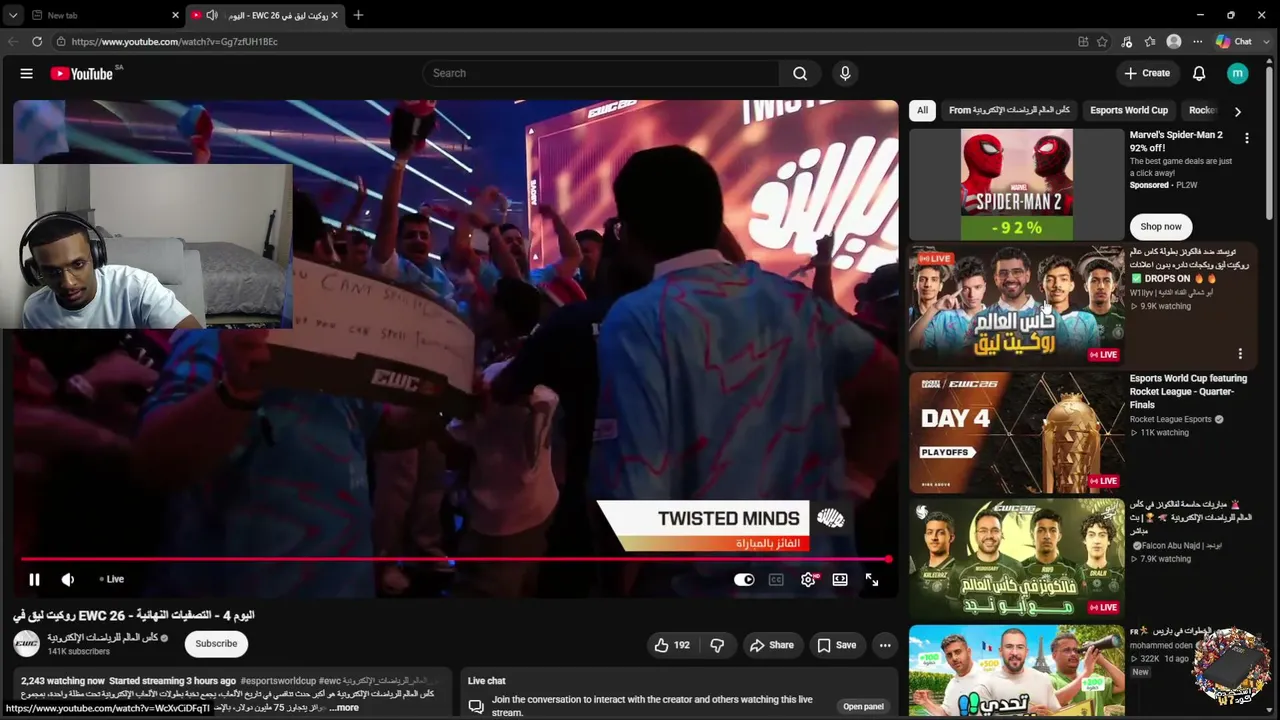Open the Spider-Man 2 ad thumbnail

click(x=1017, y=184)
